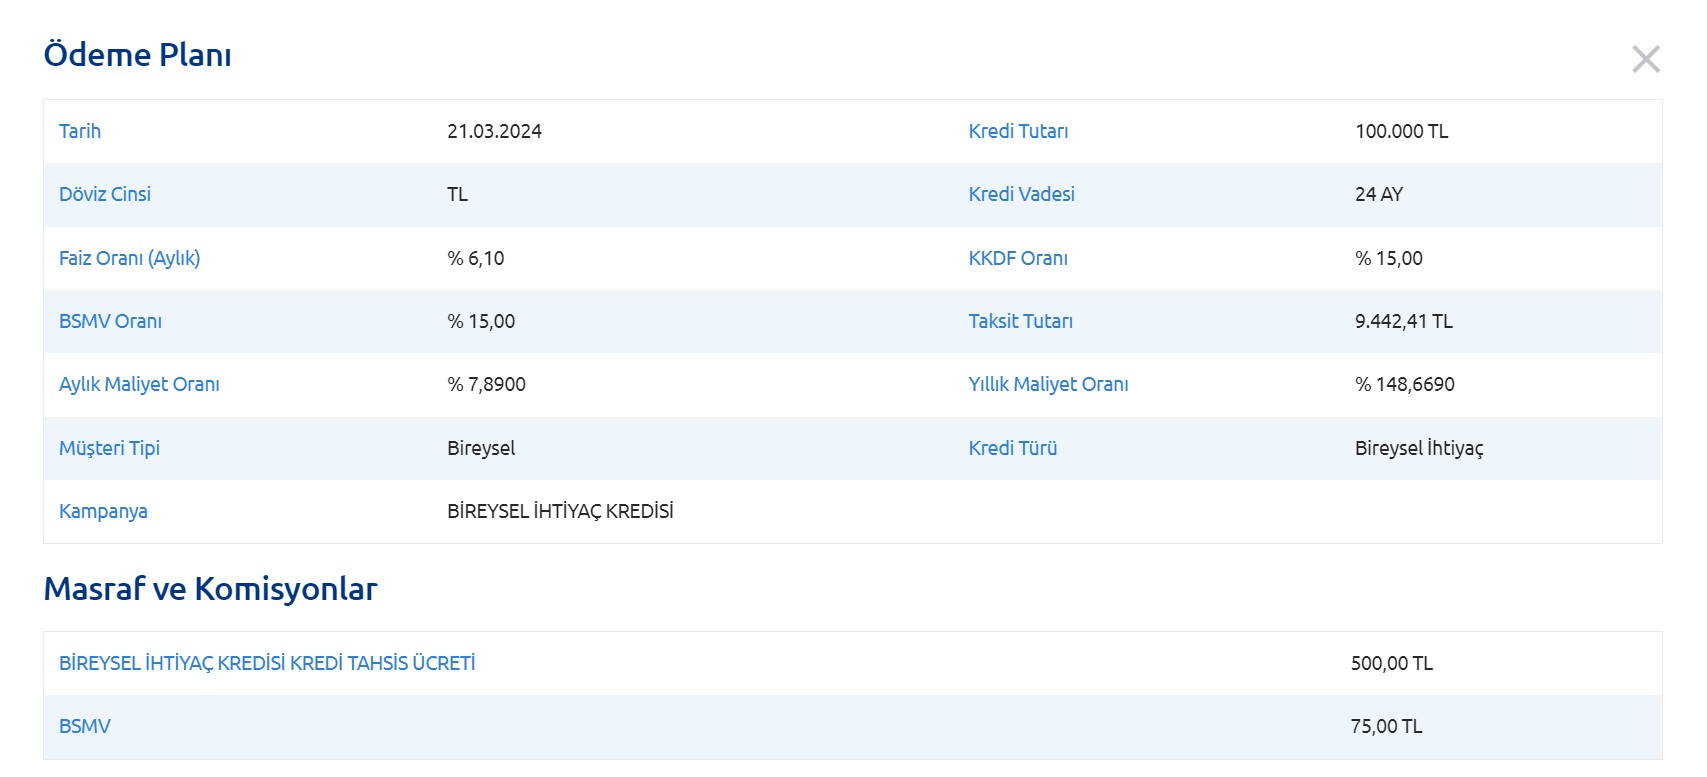Click the KKDF Oranı label
The image size is (1707, 777).
1018,258
